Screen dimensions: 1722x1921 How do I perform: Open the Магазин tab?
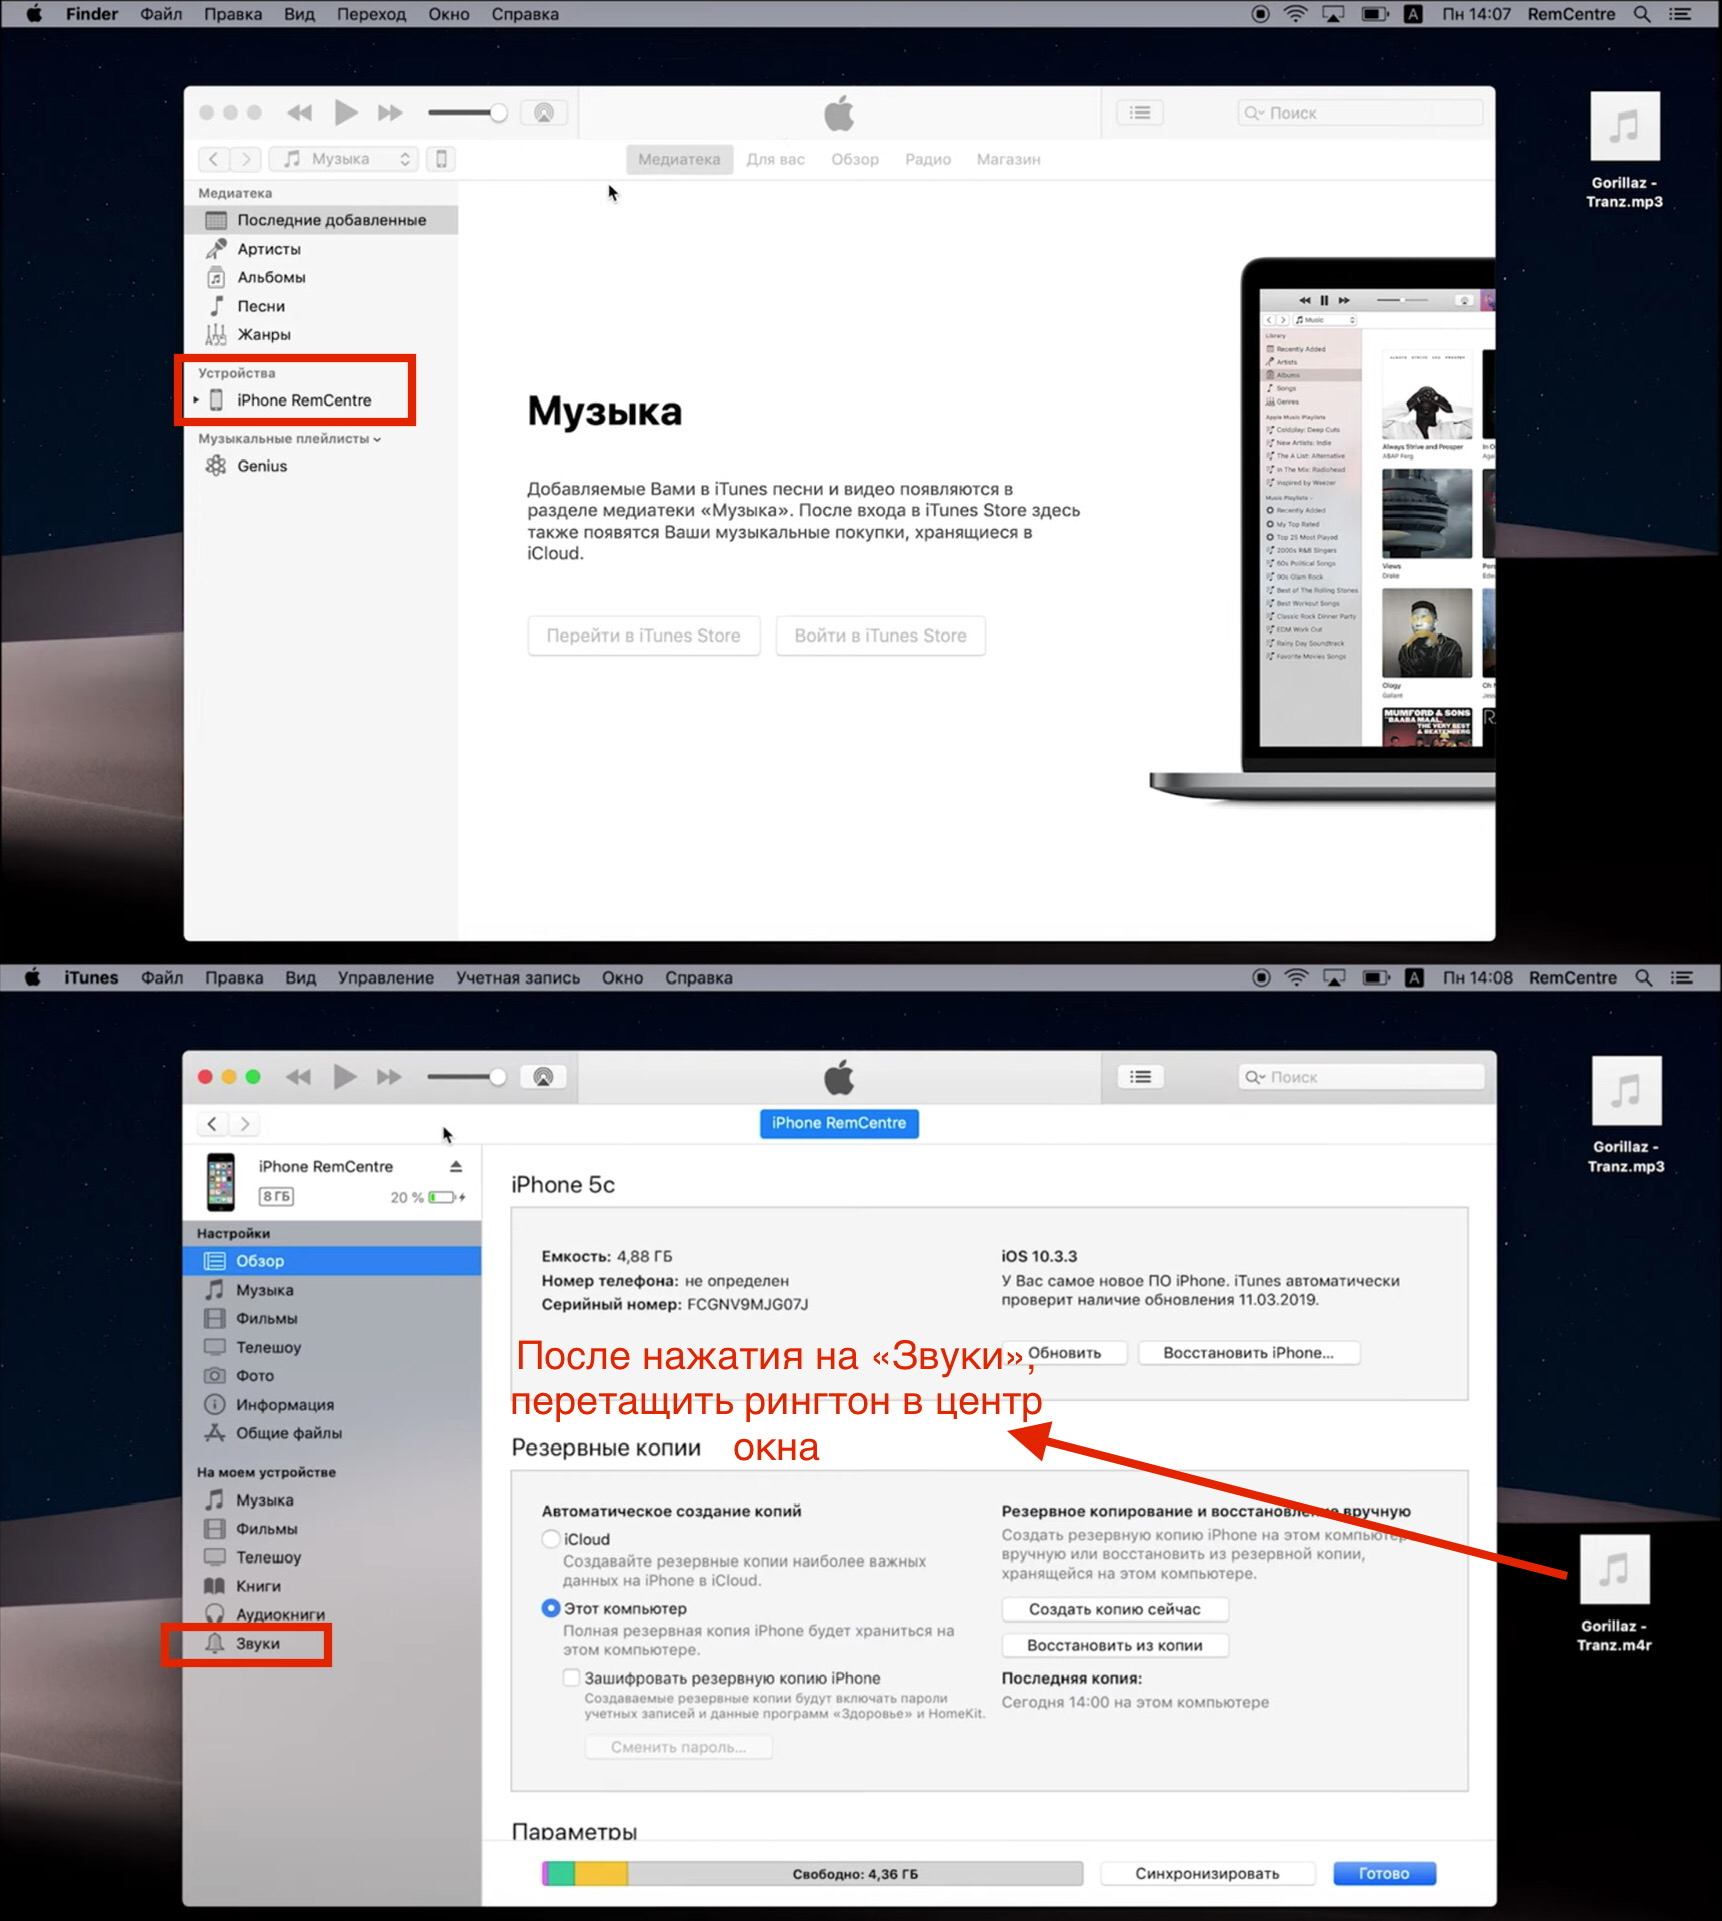tap(1009, 159)
